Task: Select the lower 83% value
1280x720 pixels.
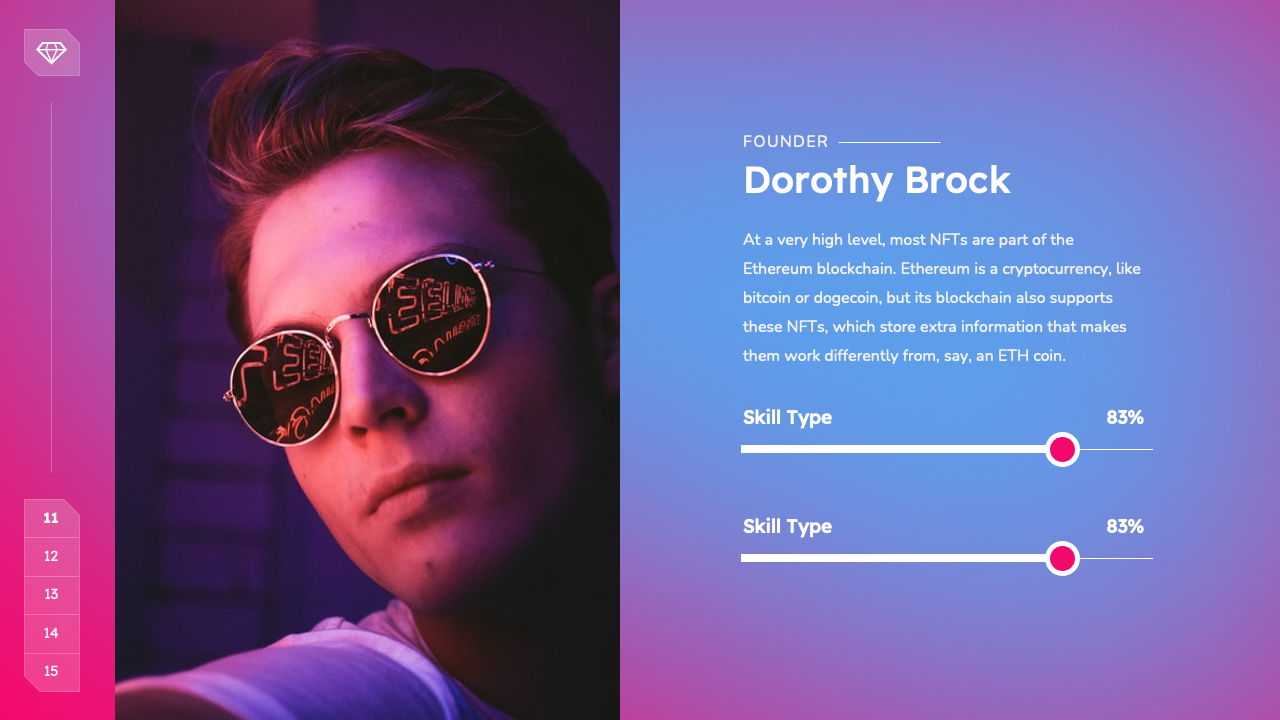Action: (1124, 527)
